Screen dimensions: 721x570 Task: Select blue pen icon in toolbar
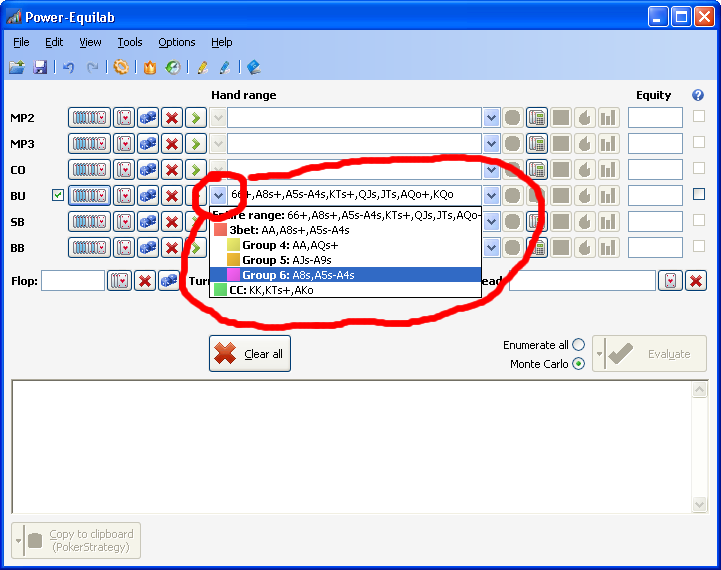225,68
